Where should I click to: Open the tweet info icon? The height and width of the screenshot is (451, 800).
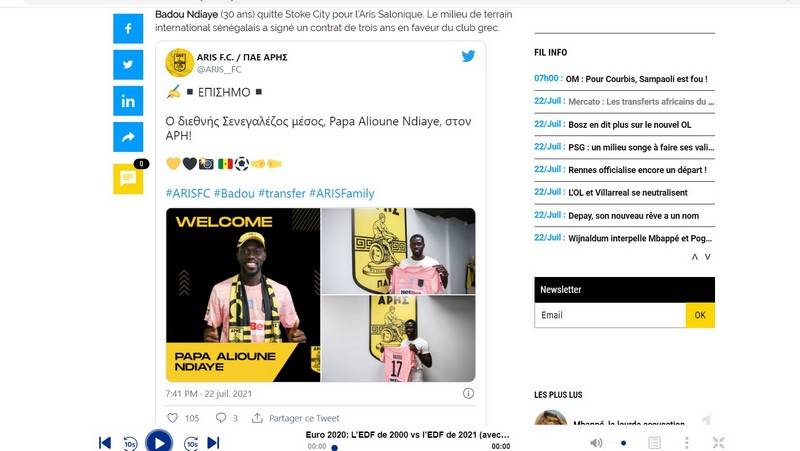click(x=468, y=393)
